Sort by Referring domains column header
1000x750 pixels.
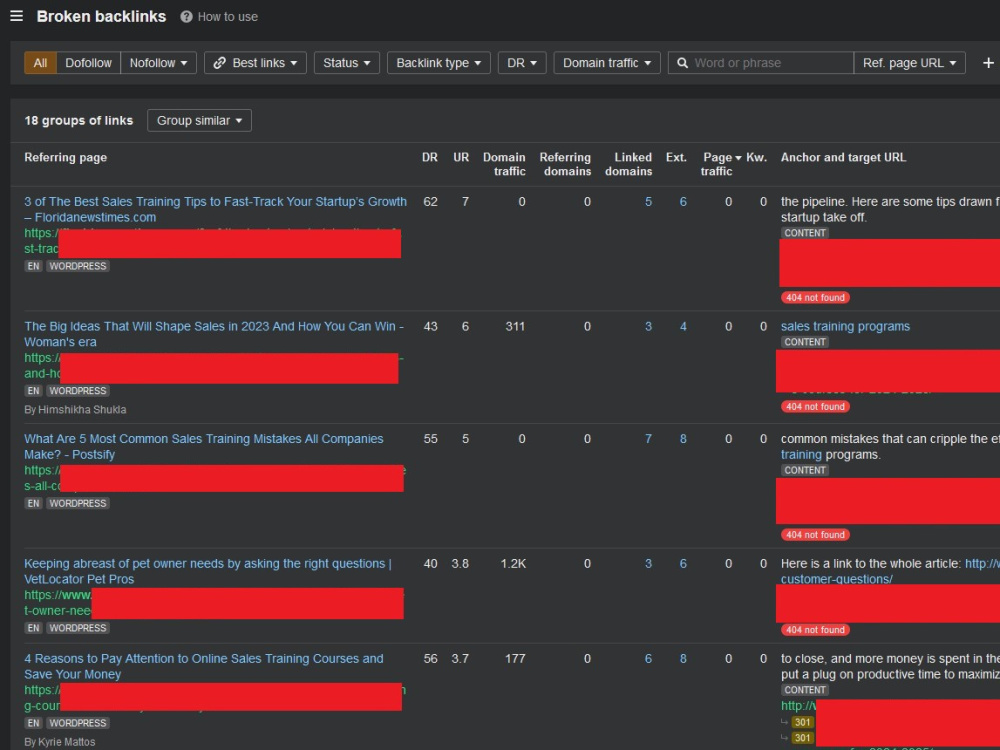click(565, 164)
